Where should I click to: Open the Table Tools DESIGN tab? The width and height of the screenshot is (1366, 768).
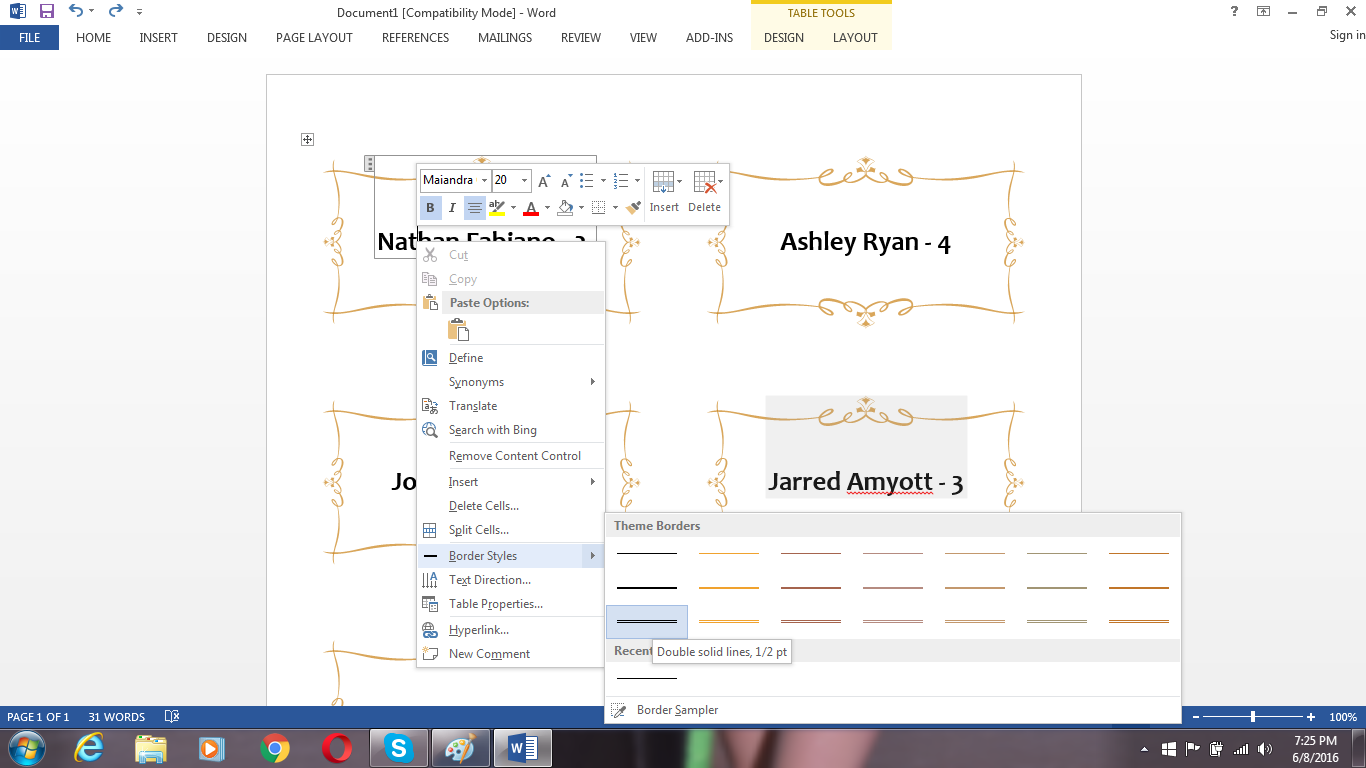(x=784, y=38)
